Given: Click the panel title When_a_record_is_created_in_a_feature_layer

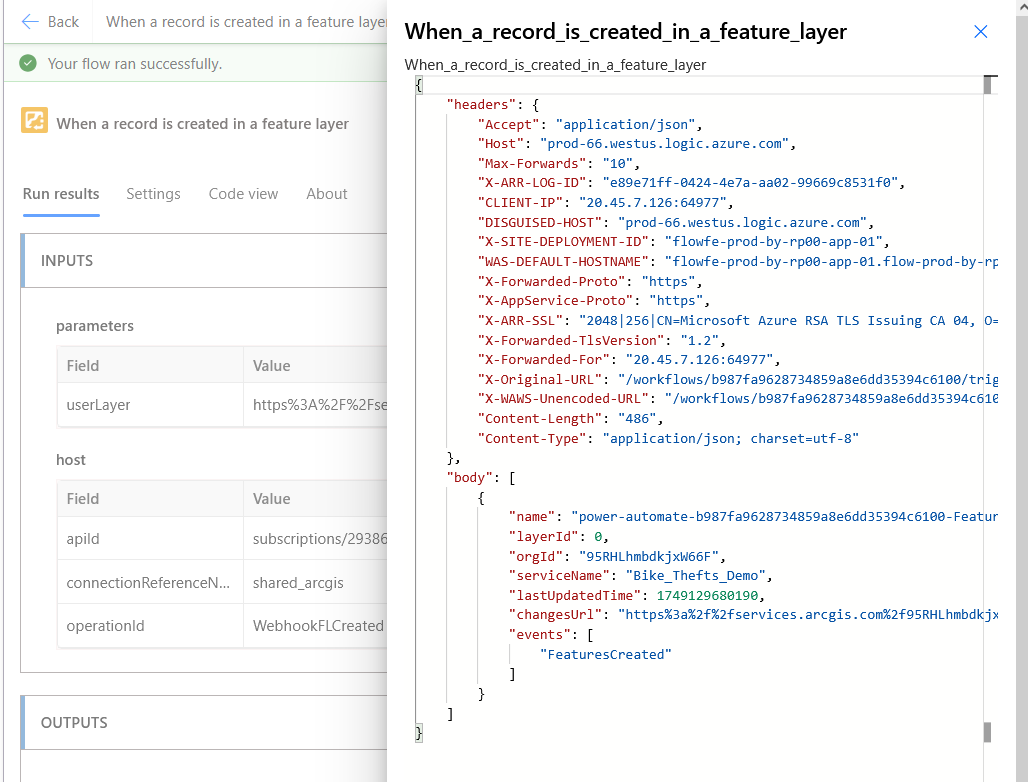Looking at the screenshot, I should [x=625, y=31].
